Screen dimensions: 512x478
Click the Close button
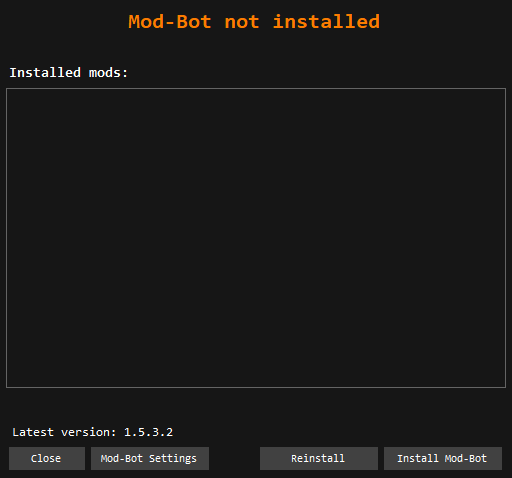pos(47,458)
